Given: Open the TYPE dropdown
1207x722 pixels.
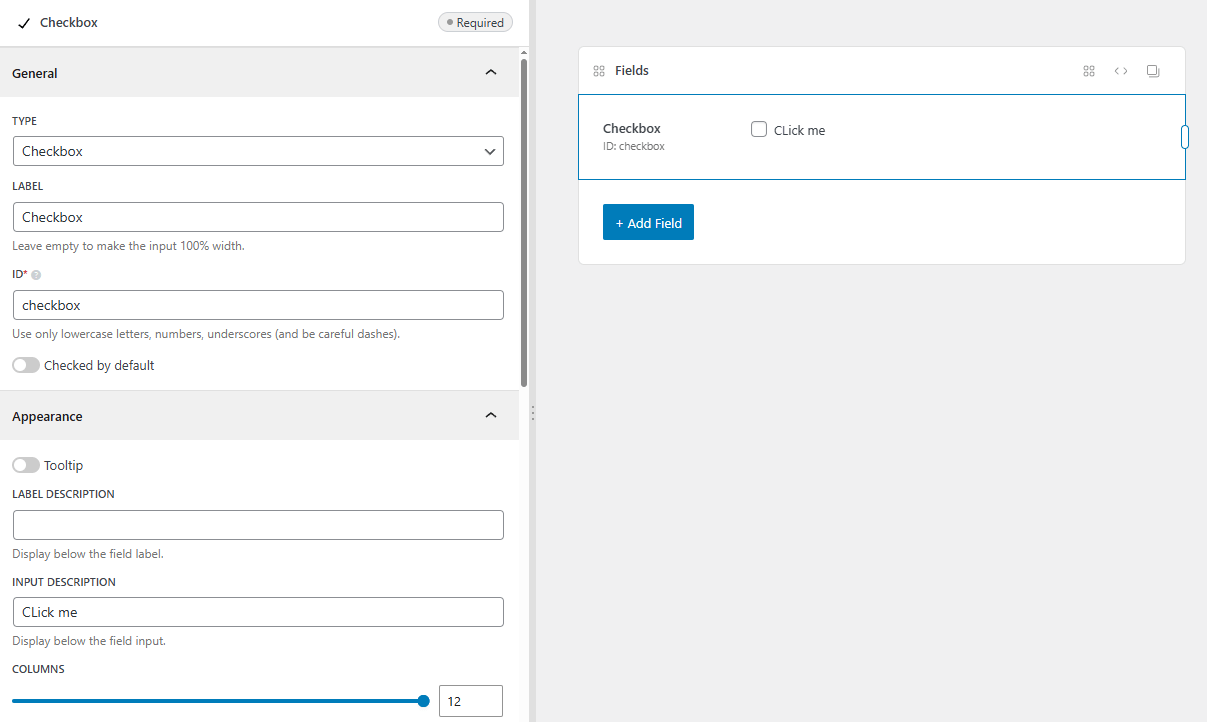Looking at the screenshot, I should click(x=258, y=151).
